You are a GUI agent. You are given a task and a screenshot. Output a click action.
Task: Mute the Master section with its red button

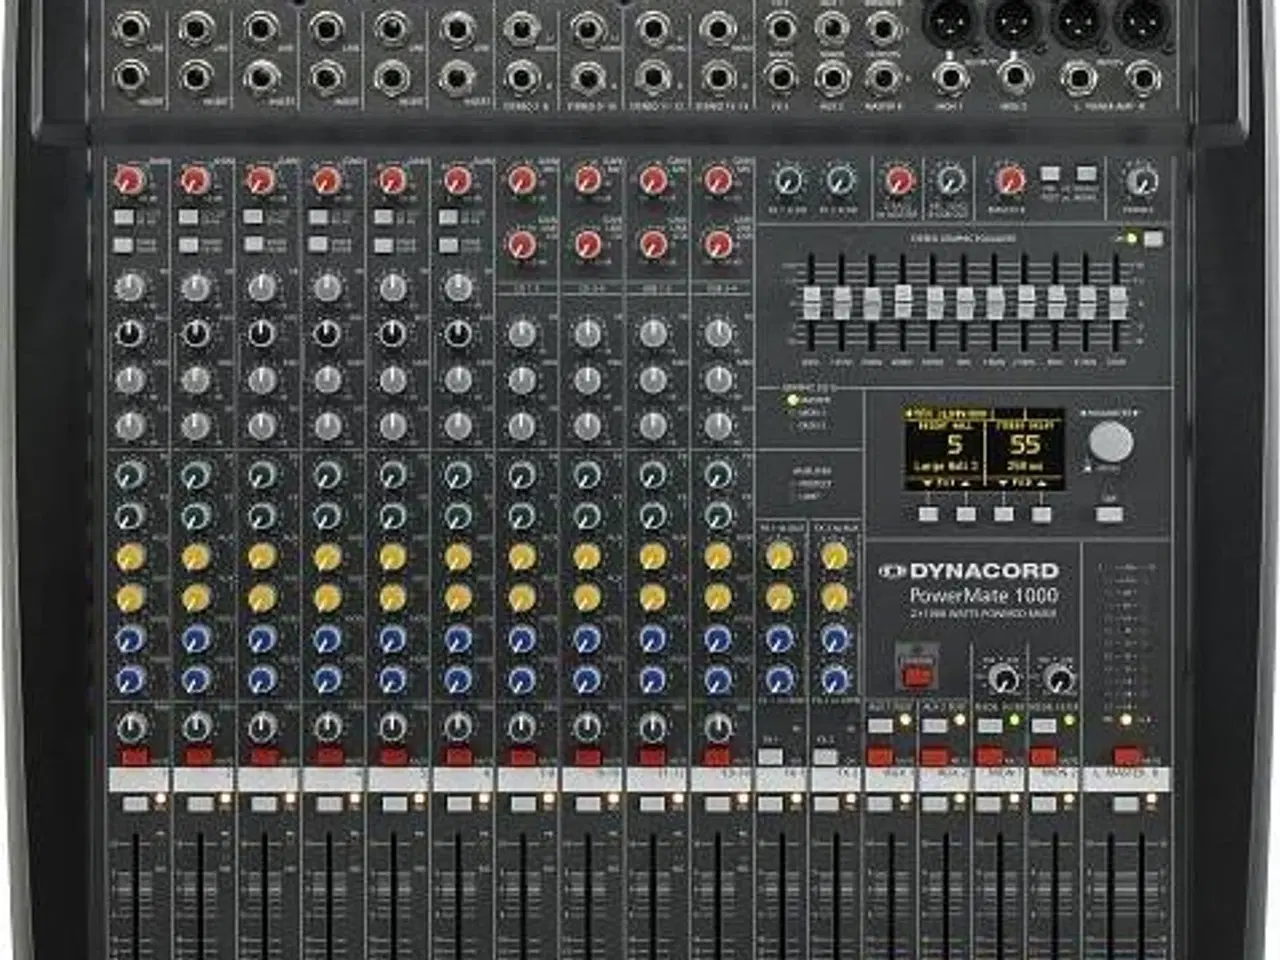pos(1129,757)
